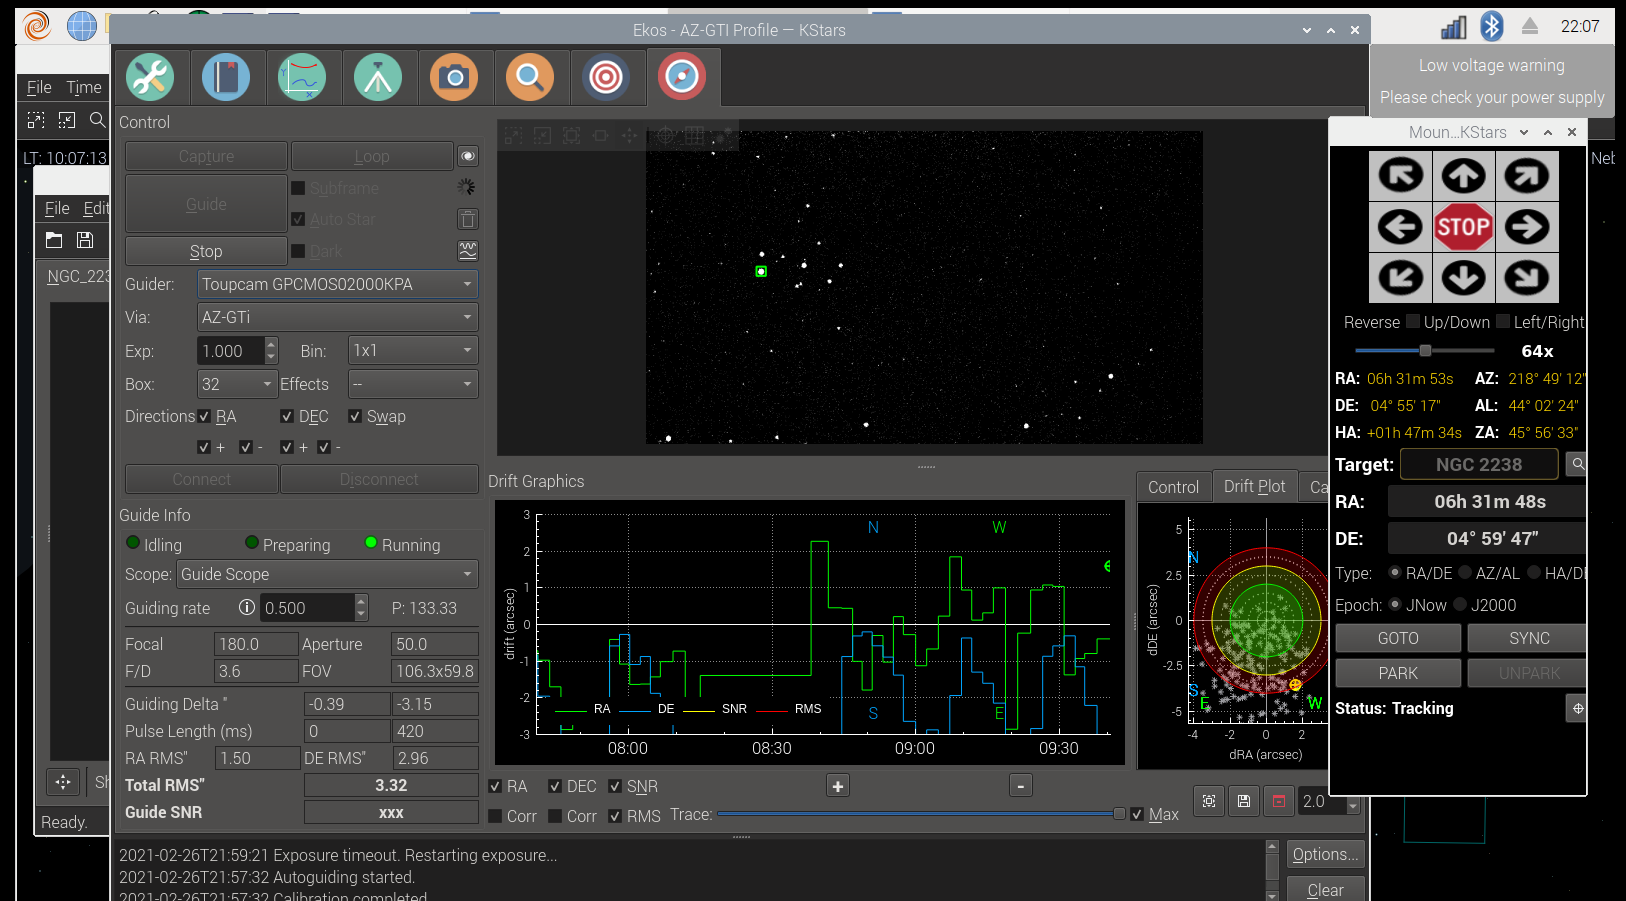This screenshot has height=901, width=1626.
Task: Select the J2000 epoch radio button
Action: pyautogui.click(x=1460, y=605)
